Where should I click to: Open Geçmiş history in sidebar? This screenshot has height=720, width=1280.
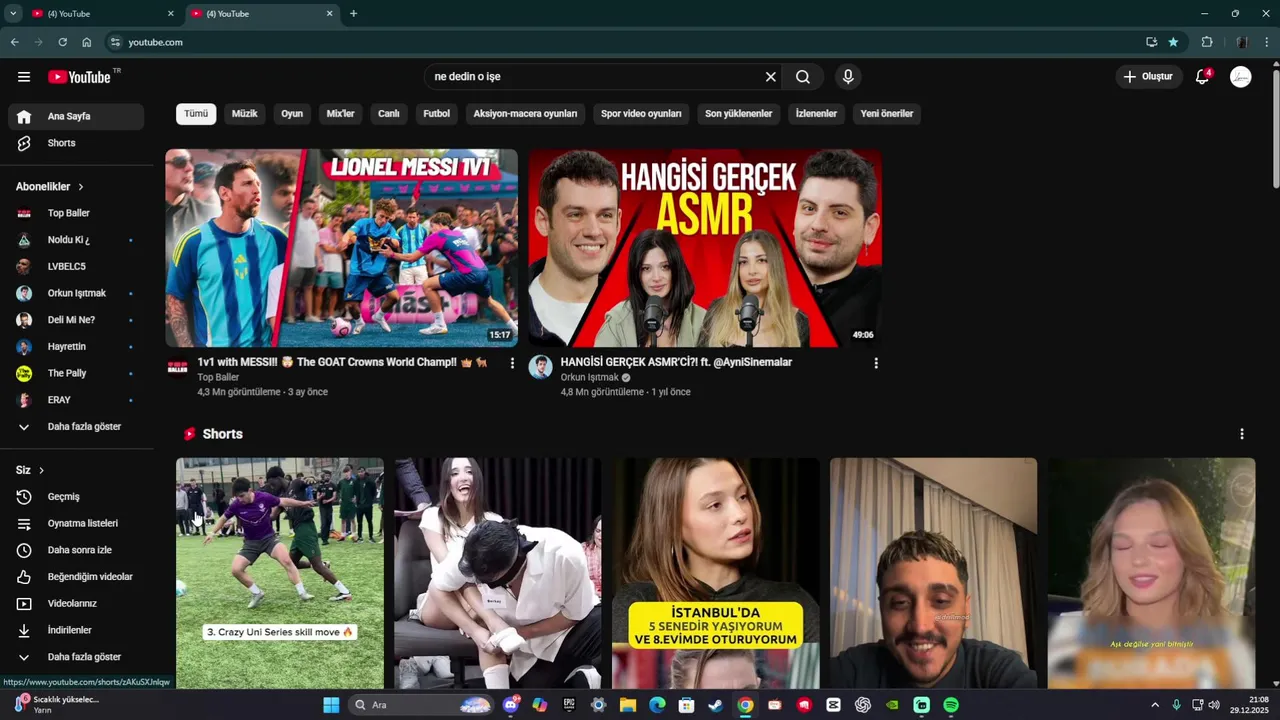pyautogui.click(x=76, y=497)
